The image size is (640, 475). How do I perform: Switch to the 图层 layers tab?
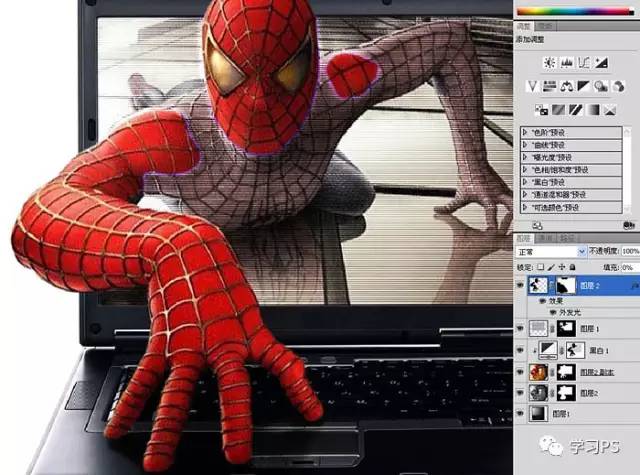coord(524,239)
